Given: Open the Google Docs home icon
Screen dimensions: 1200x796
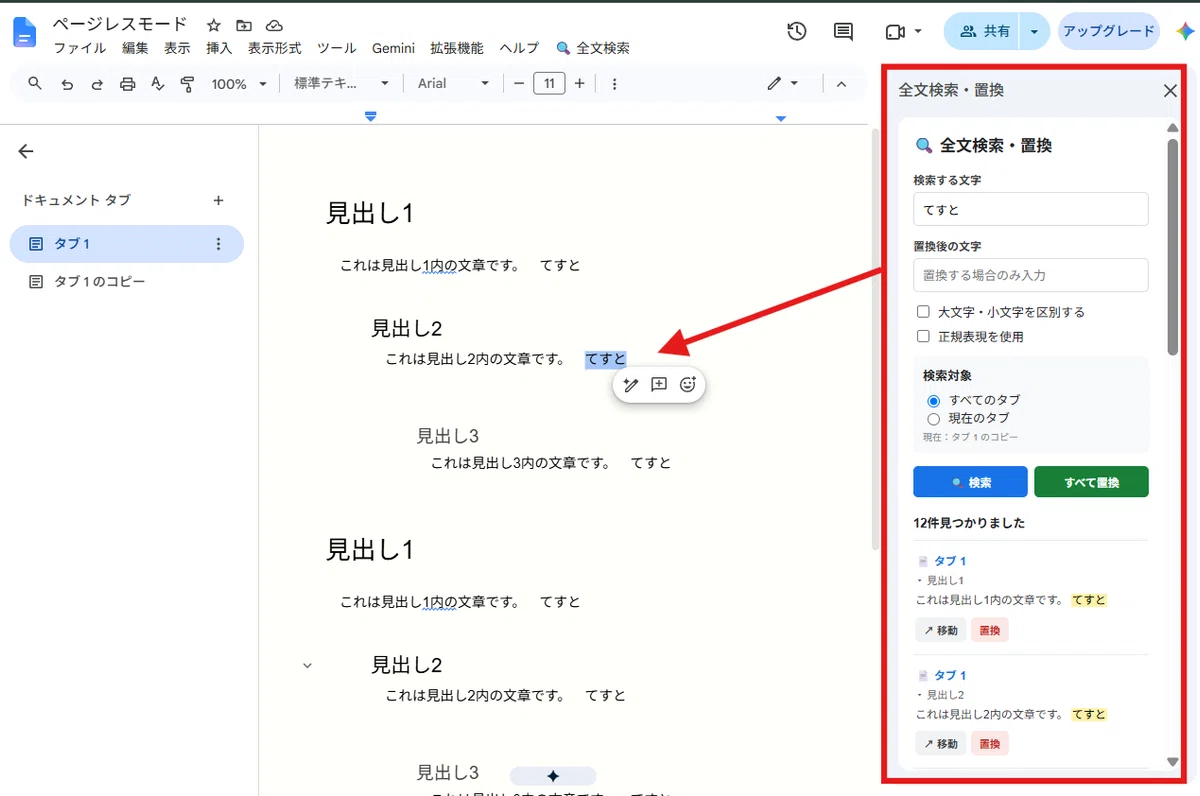Looking at the screenshot, I should (x=24, y=33).
